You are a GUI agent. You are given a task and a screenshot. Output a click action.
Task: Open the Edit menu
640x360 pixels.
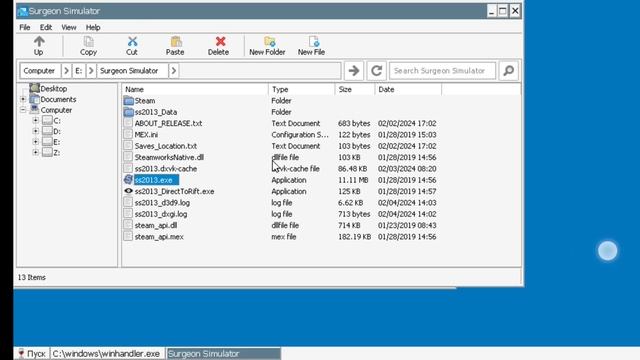(x=46, y=27)
